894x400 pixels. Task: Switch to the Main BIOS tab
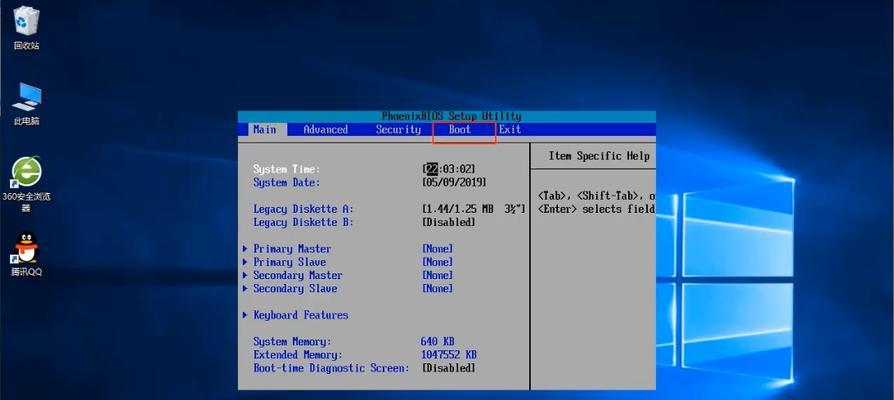[265, 129]
